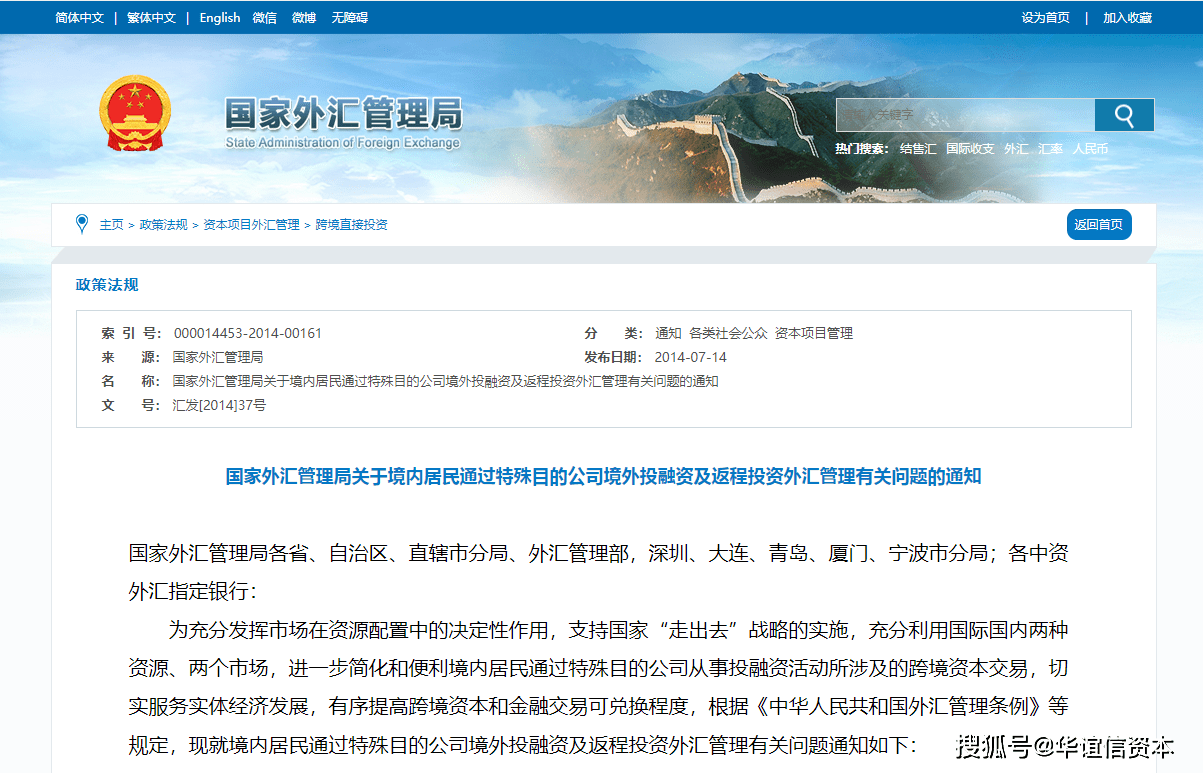
Task: Search hot keyword 国际收支
Action: coord(970,147)
